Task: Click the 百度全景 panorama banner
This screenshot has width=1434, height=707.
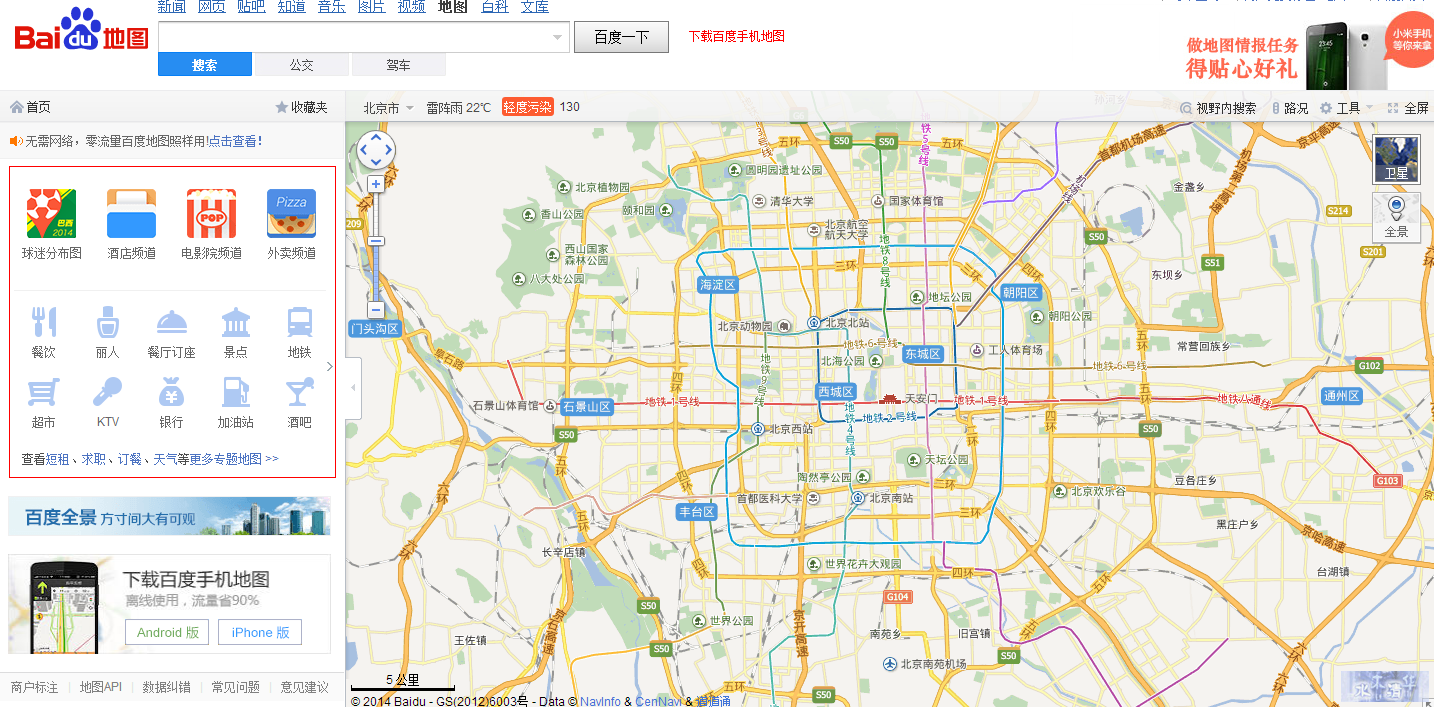Action: (x=169, y=516)
